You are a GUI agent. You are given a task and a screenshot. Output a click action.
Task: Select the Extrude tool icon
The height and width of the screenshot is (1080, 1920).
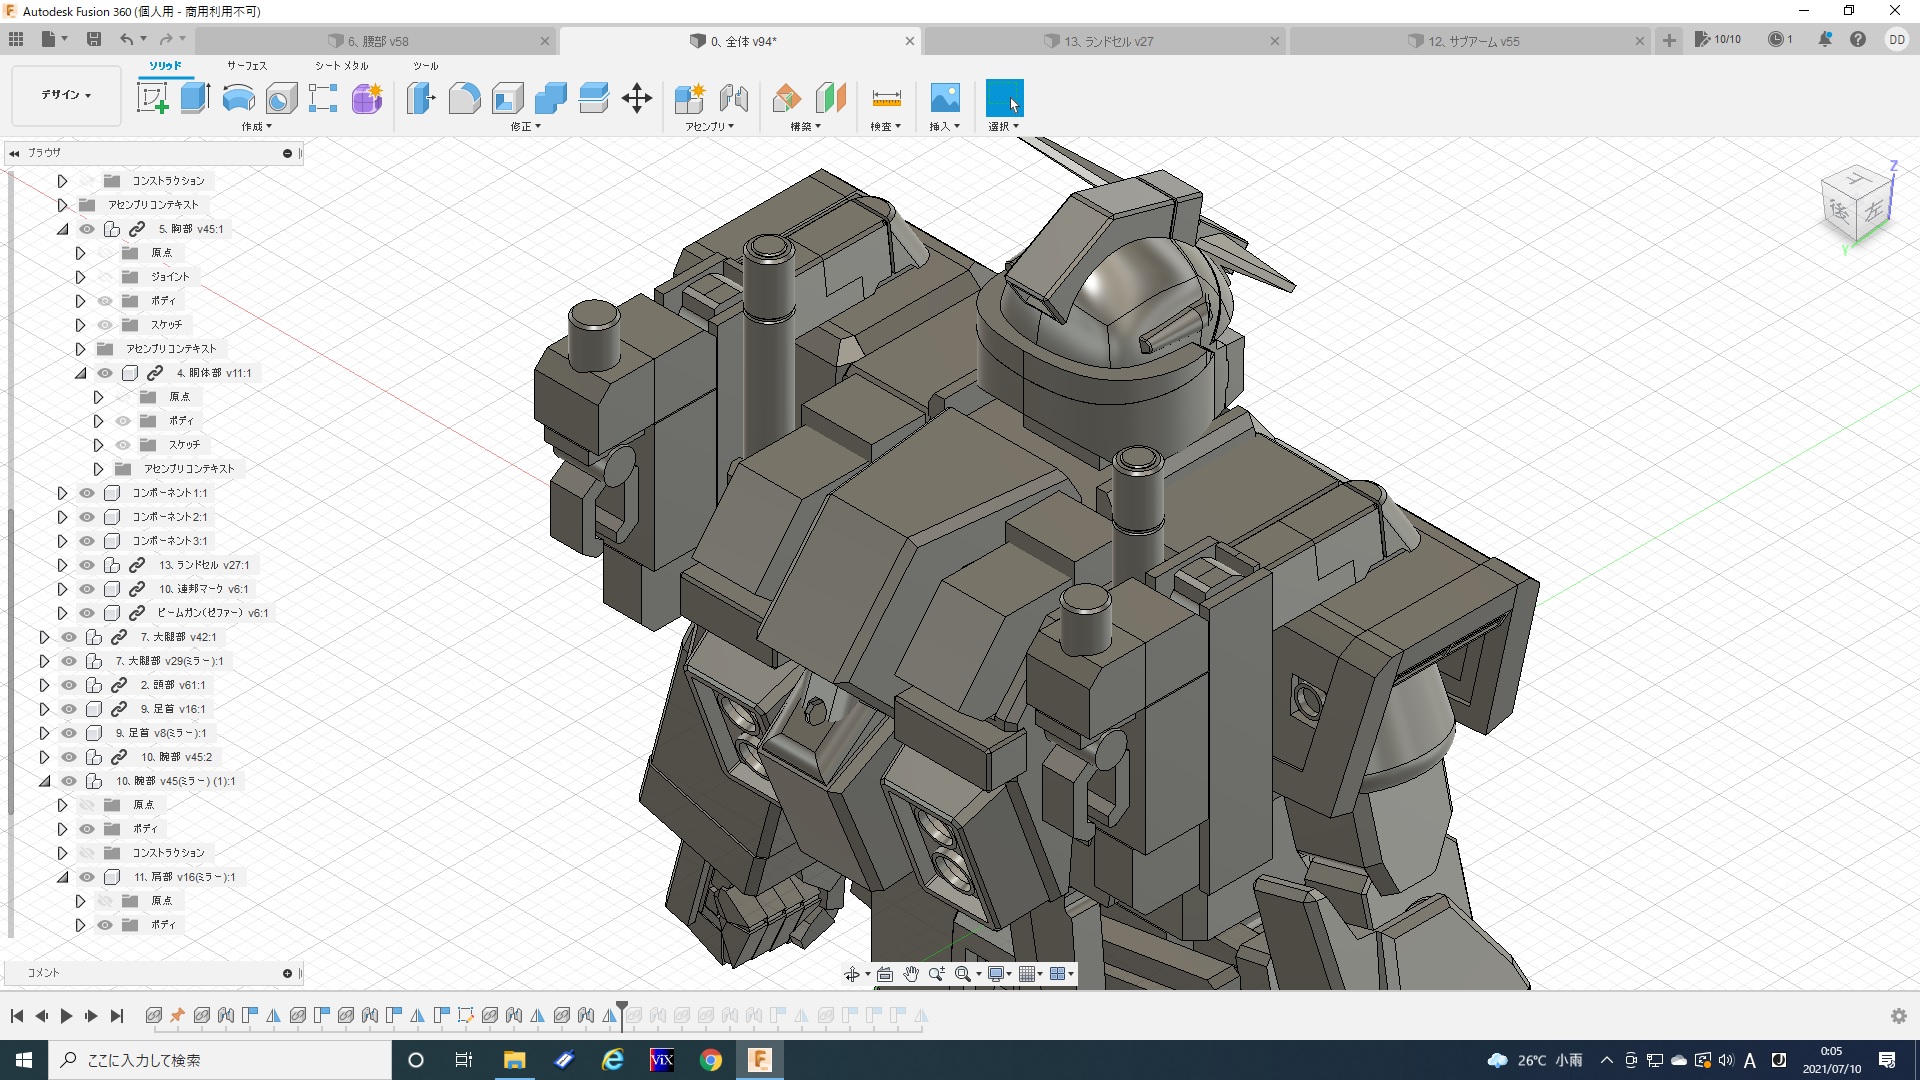point(195,98)
